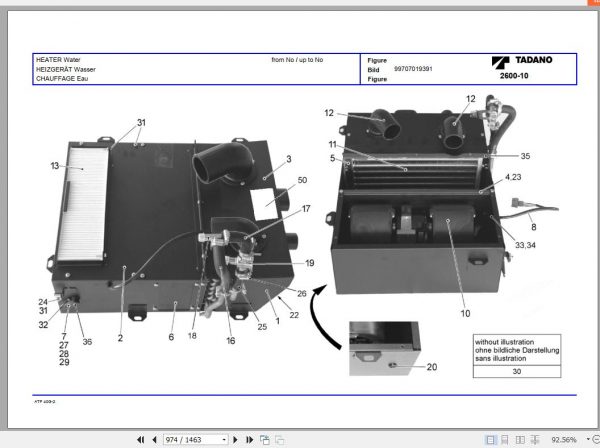
Task: Click part callout number 20
Action: pos(432,367)
